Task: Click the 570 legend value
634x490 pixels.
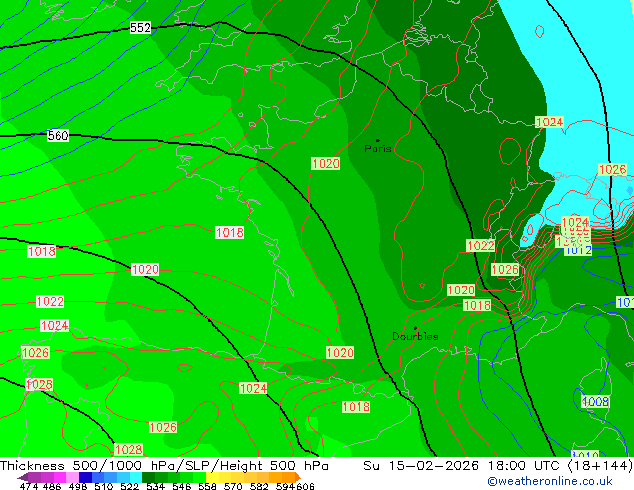Action: (x=233, y=486)
